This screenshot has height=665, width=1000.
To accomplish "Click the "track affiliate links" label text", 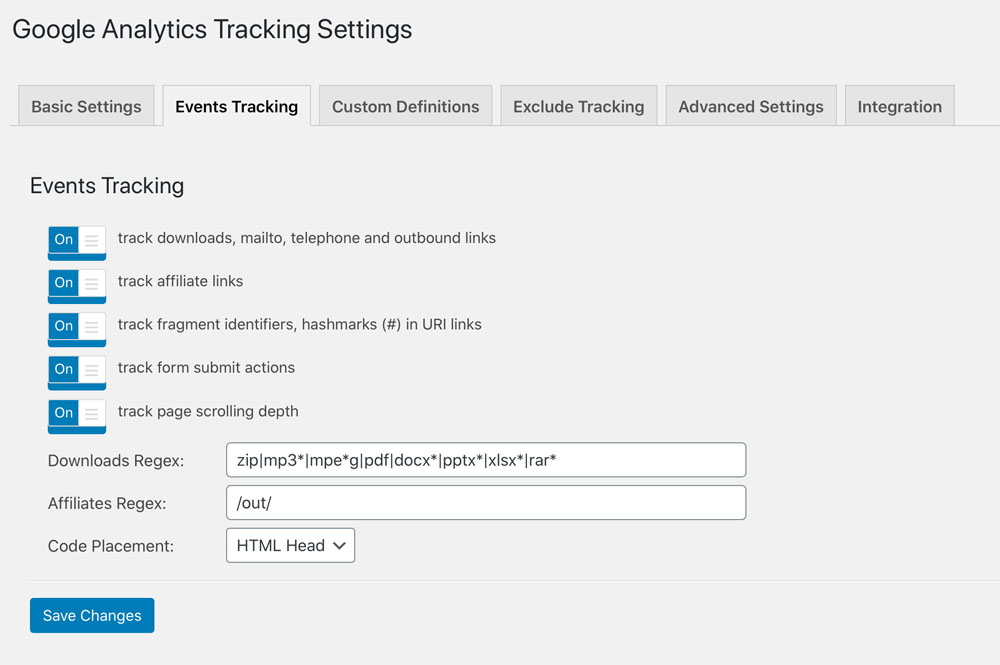I will 180,281.
